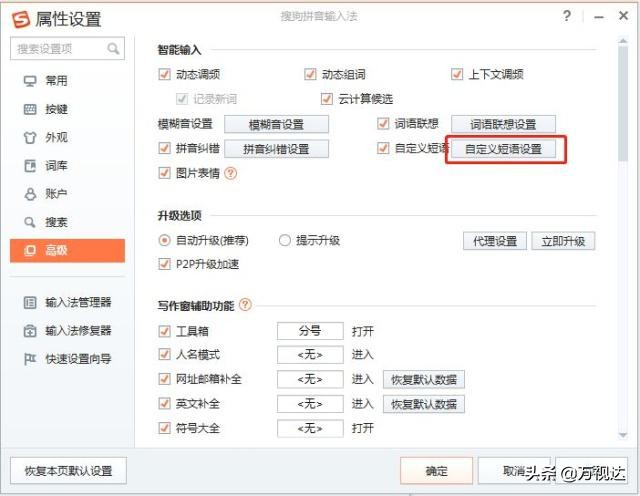The width and height of the screenshot is (640, 496).
Task: Toggle the 动态调频 checkbox
Action: [x=164, y=74]
